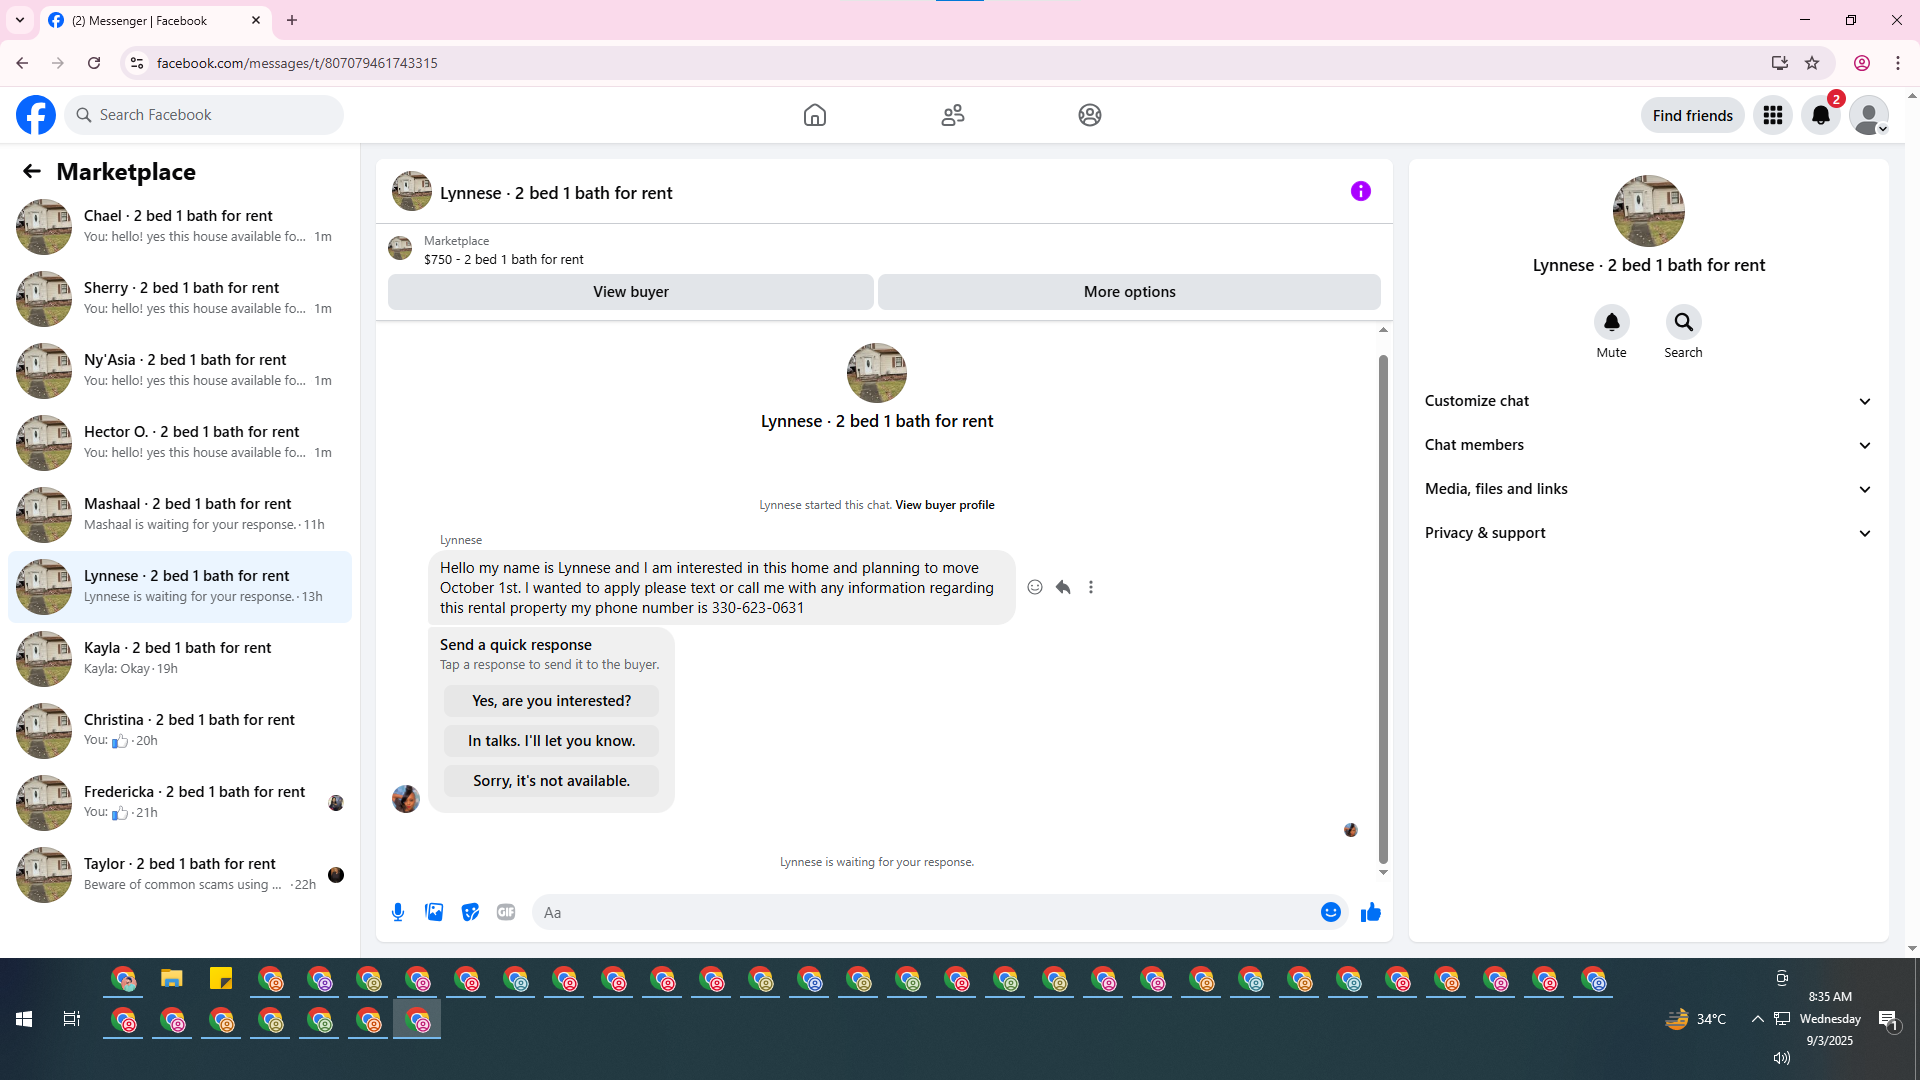This screenshot has width=1920, height=1080.
Task: Send quick reply 'Sorry, it's not available.'
Action: [551, 781]
